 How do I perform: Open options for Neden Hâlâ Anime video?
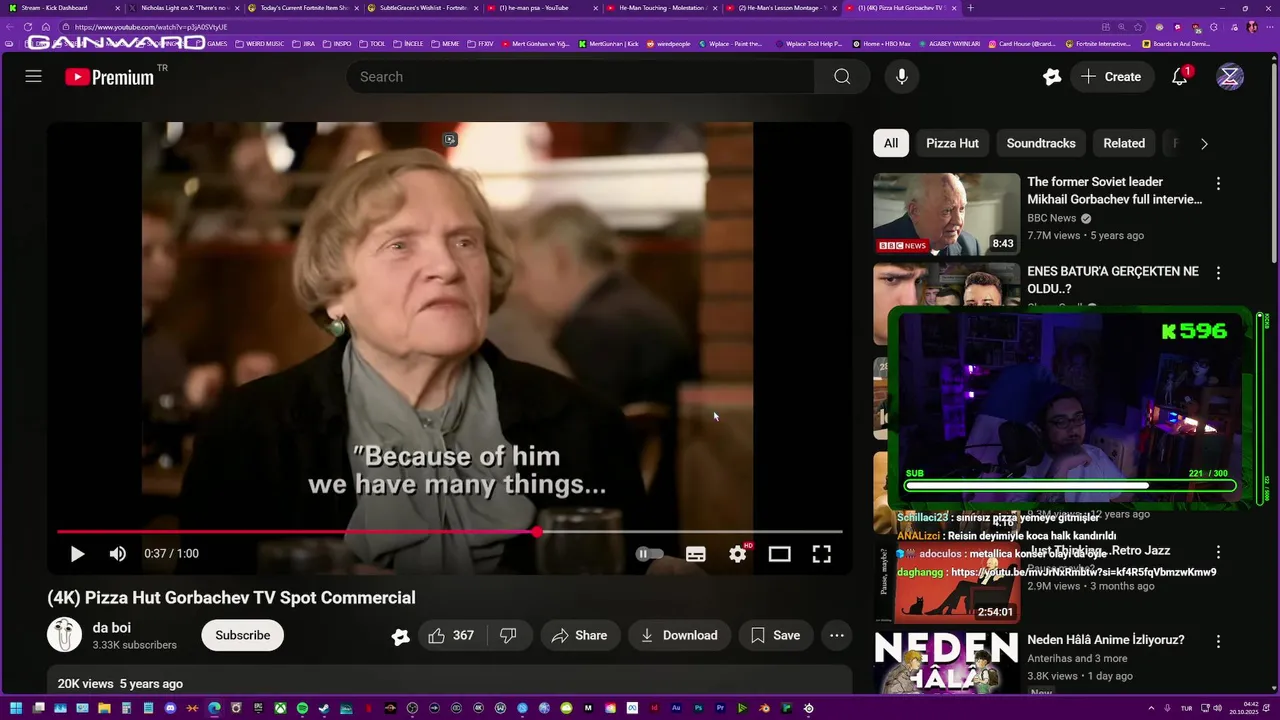point(1218,642)
